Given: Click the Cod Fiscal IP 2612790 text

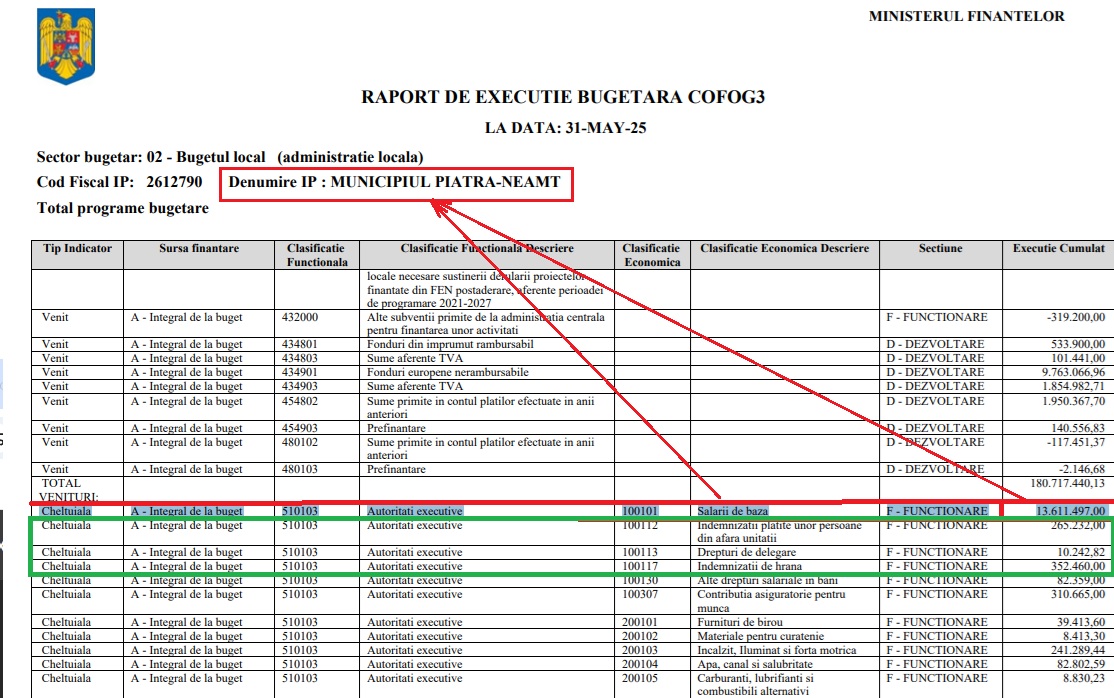Looking at the screenshot, I should pyautogui.click(x=119, y=182).
